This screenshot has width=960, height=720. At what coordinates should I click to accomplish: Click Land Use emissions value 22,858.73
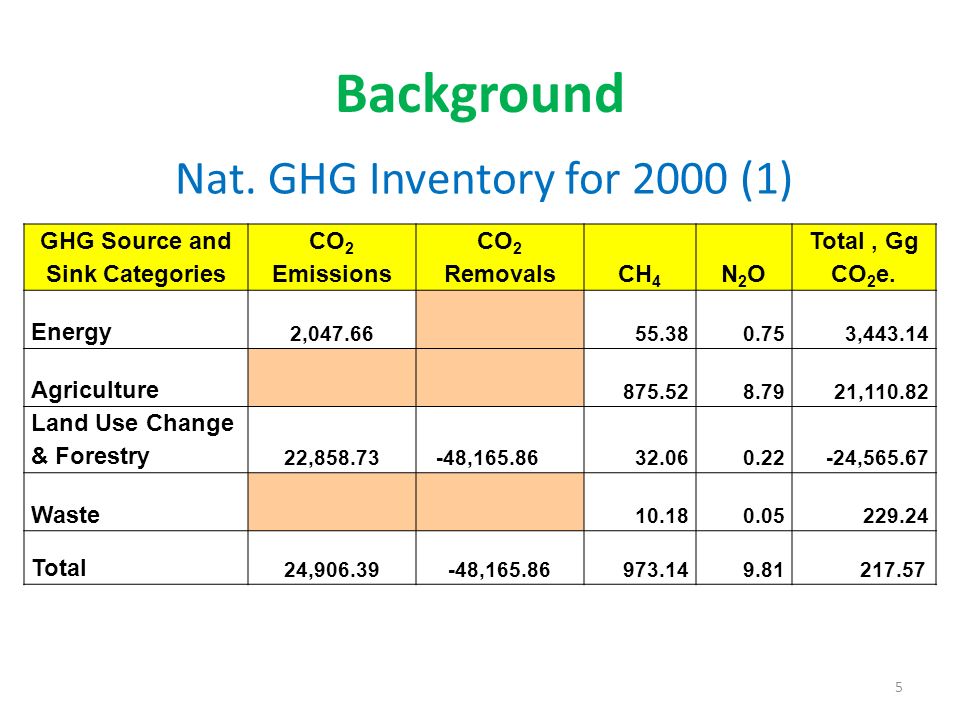tap(331, 458)
